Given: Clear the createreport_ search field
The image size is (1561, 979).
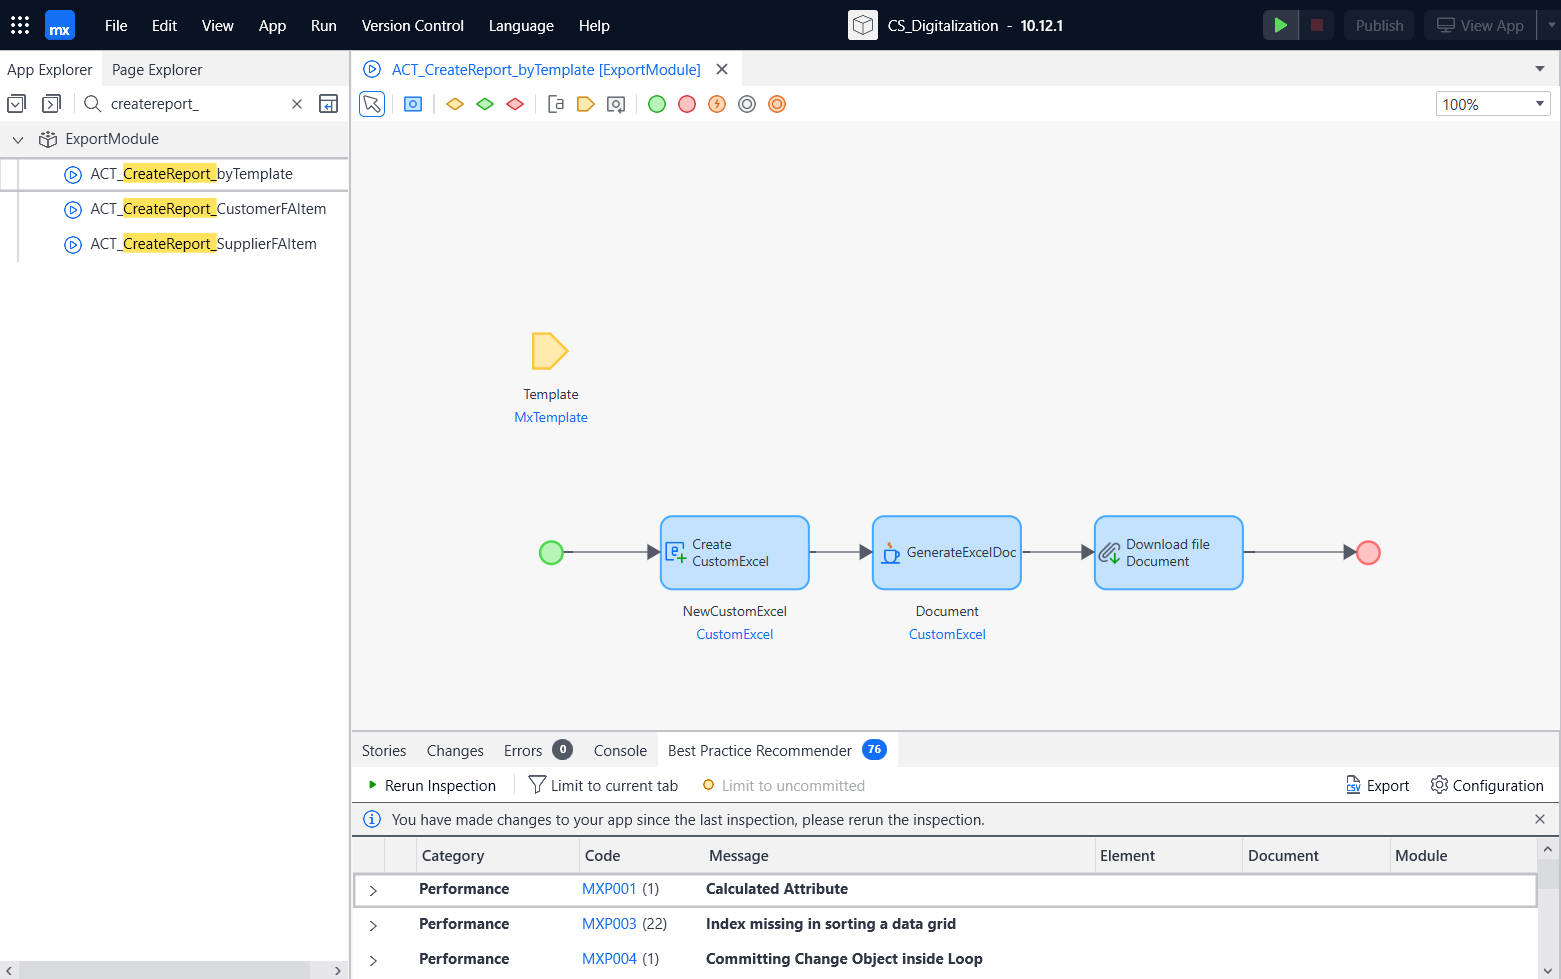Looking at the screenshot, I should [296, 103].
